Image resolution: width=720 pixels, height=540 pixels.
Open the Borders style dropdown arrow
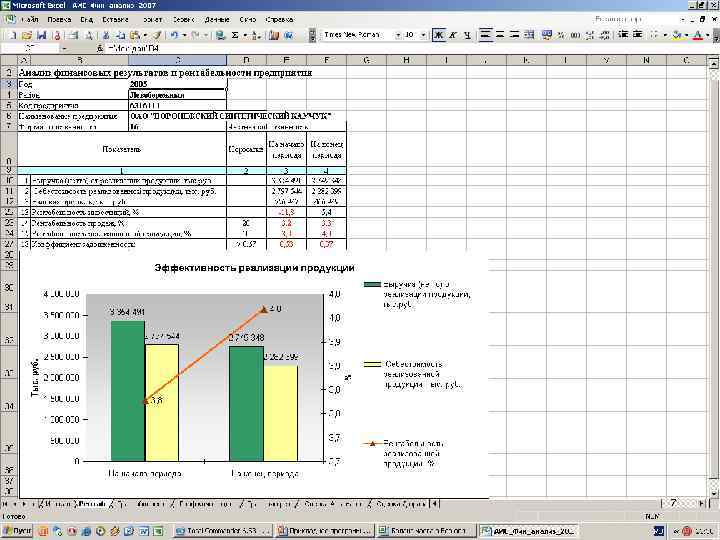click(664, 35)
